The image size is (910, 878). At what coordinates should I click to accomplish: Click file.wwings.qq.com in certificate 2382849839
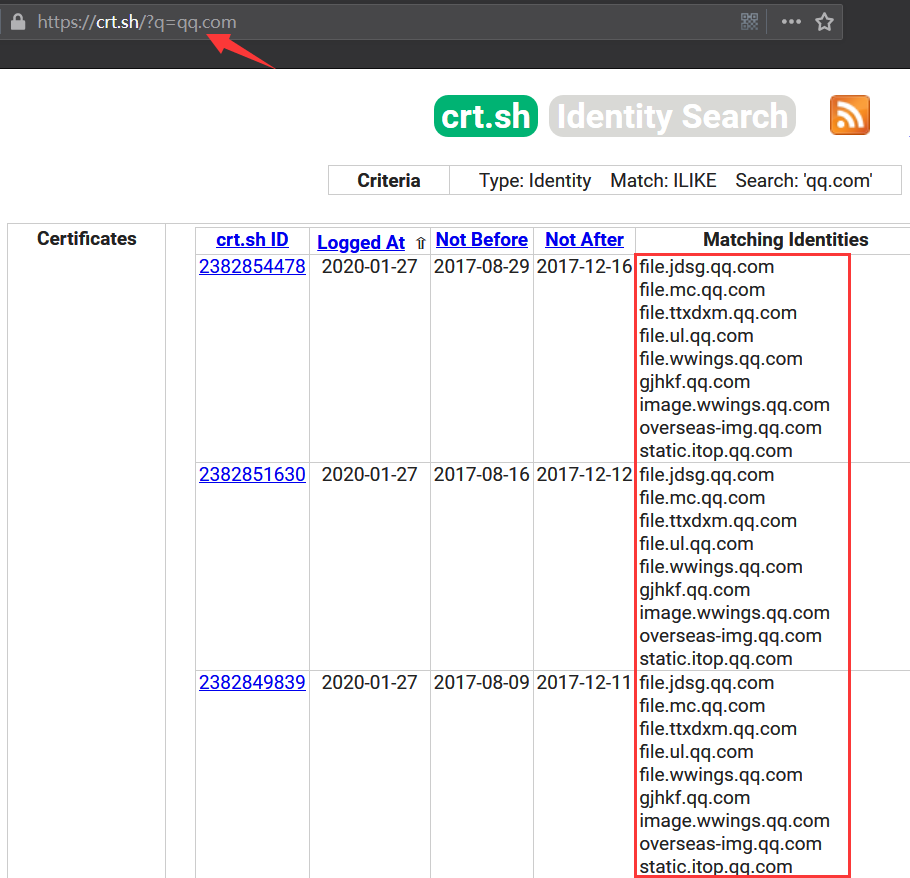click(x=721, y=775)
